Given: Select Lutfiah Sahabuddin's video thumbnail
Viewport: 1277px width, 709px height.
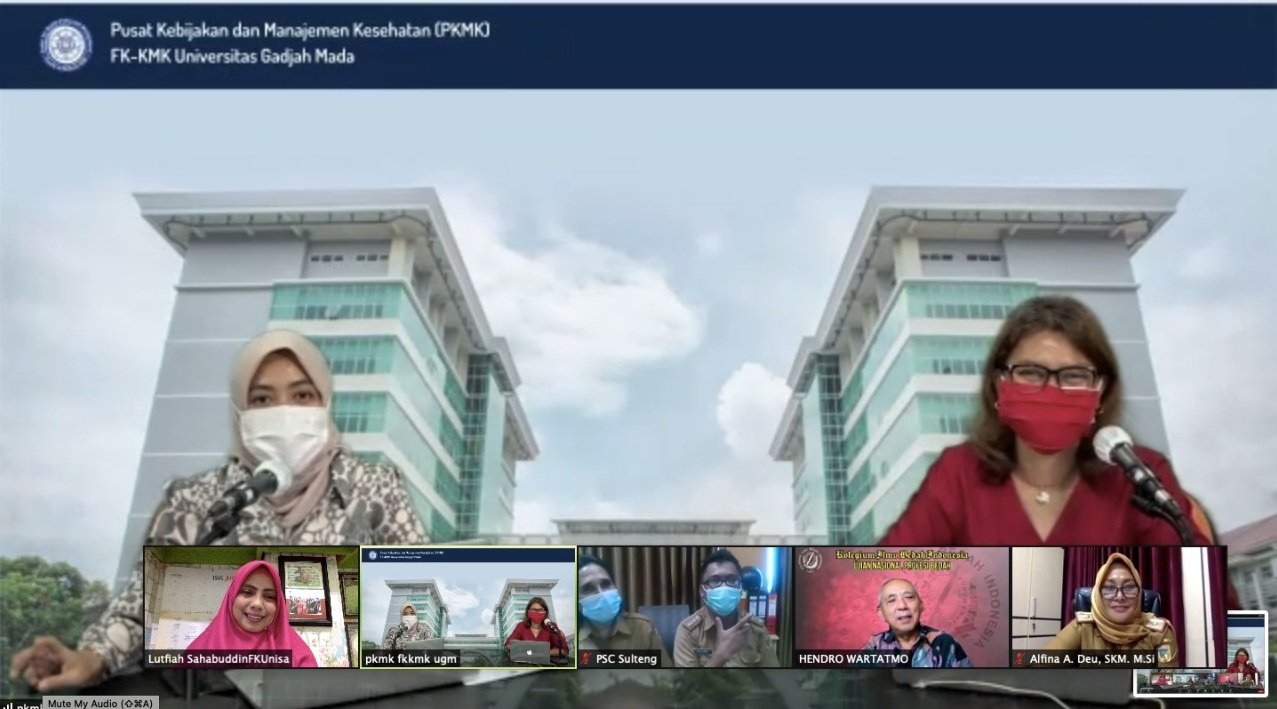Looking at the screenshot, I should (251, 600).
